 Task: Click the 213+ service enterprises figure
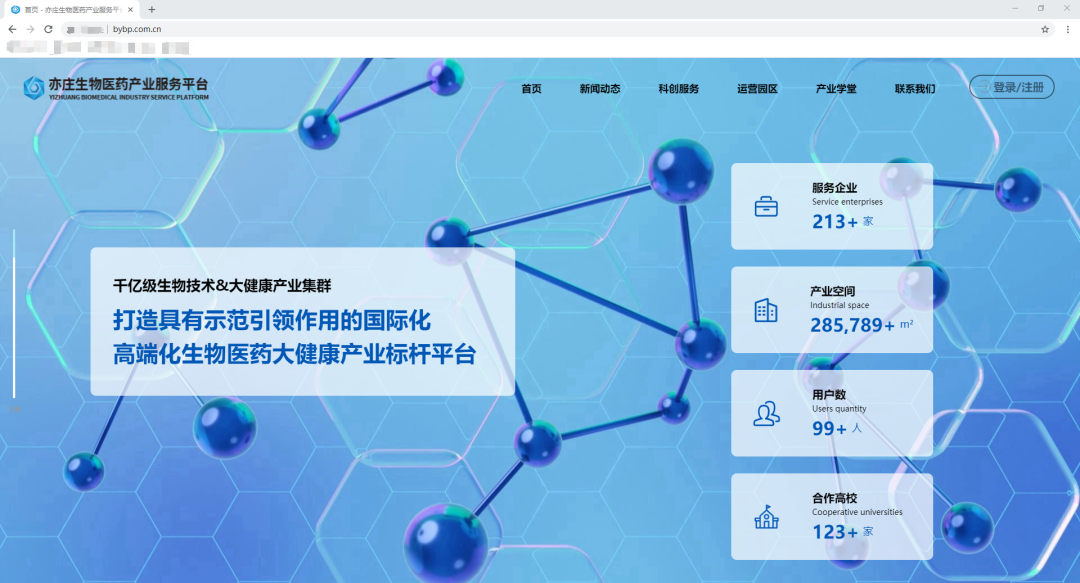click(x=835, y=222)
